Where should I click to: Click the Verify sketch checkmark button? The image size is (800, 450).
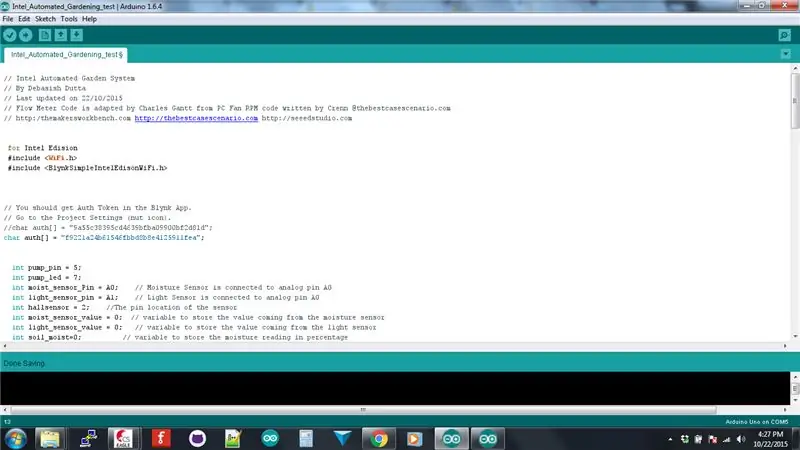click(10, 35)
